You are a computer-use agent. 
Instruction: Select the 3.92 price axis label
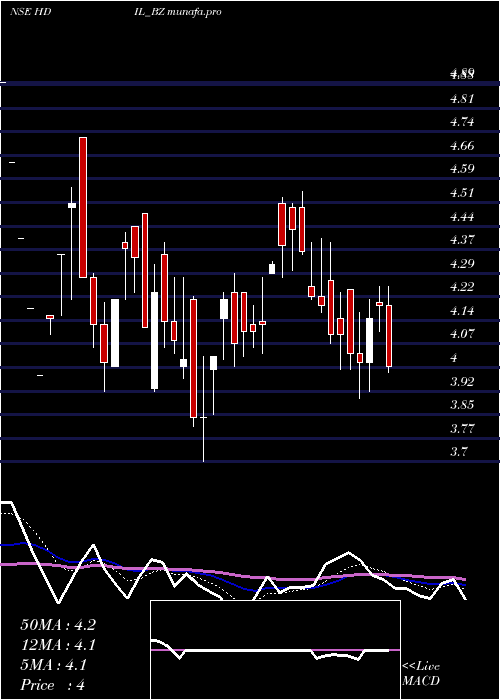click(x=462, y=382)
